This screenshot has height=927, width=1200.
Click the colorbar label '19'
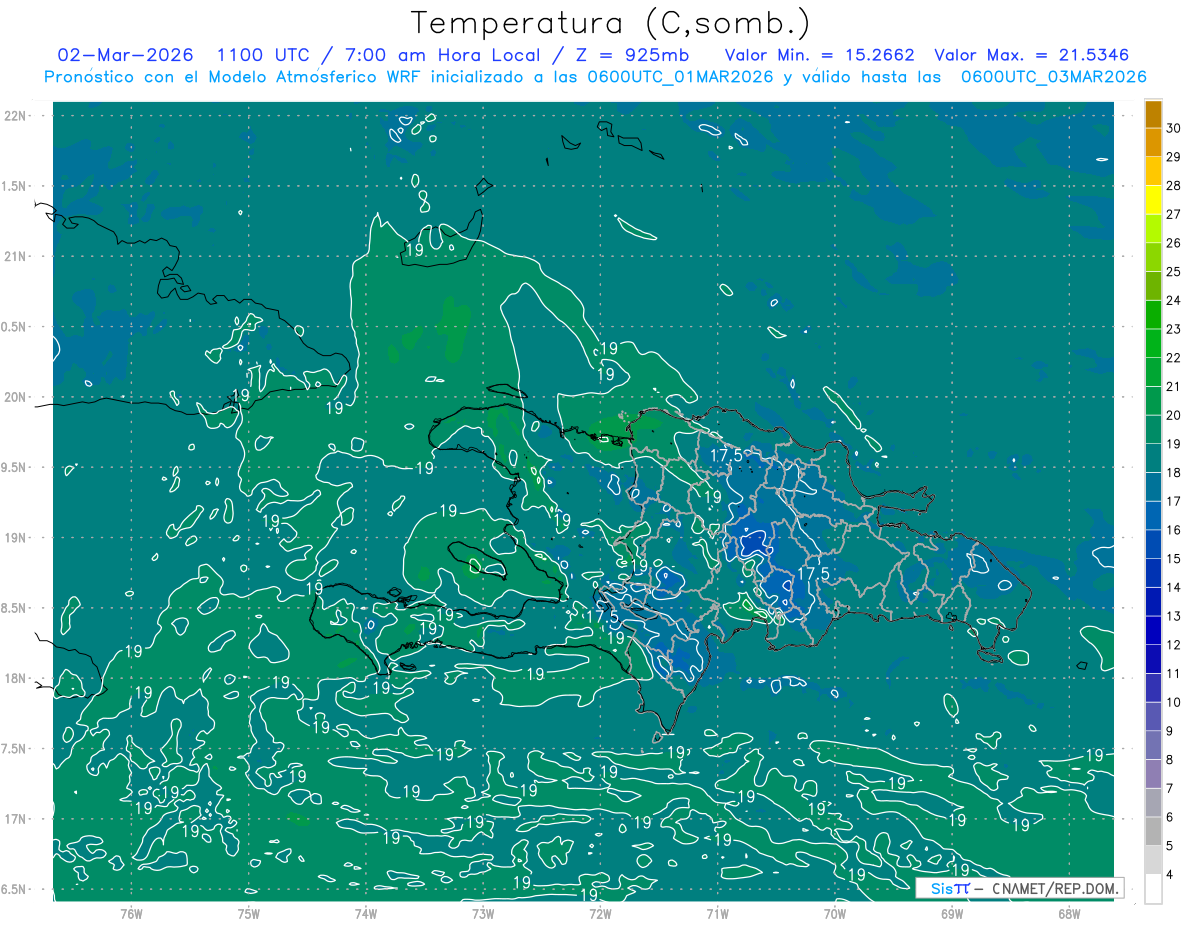point(1173,444)
